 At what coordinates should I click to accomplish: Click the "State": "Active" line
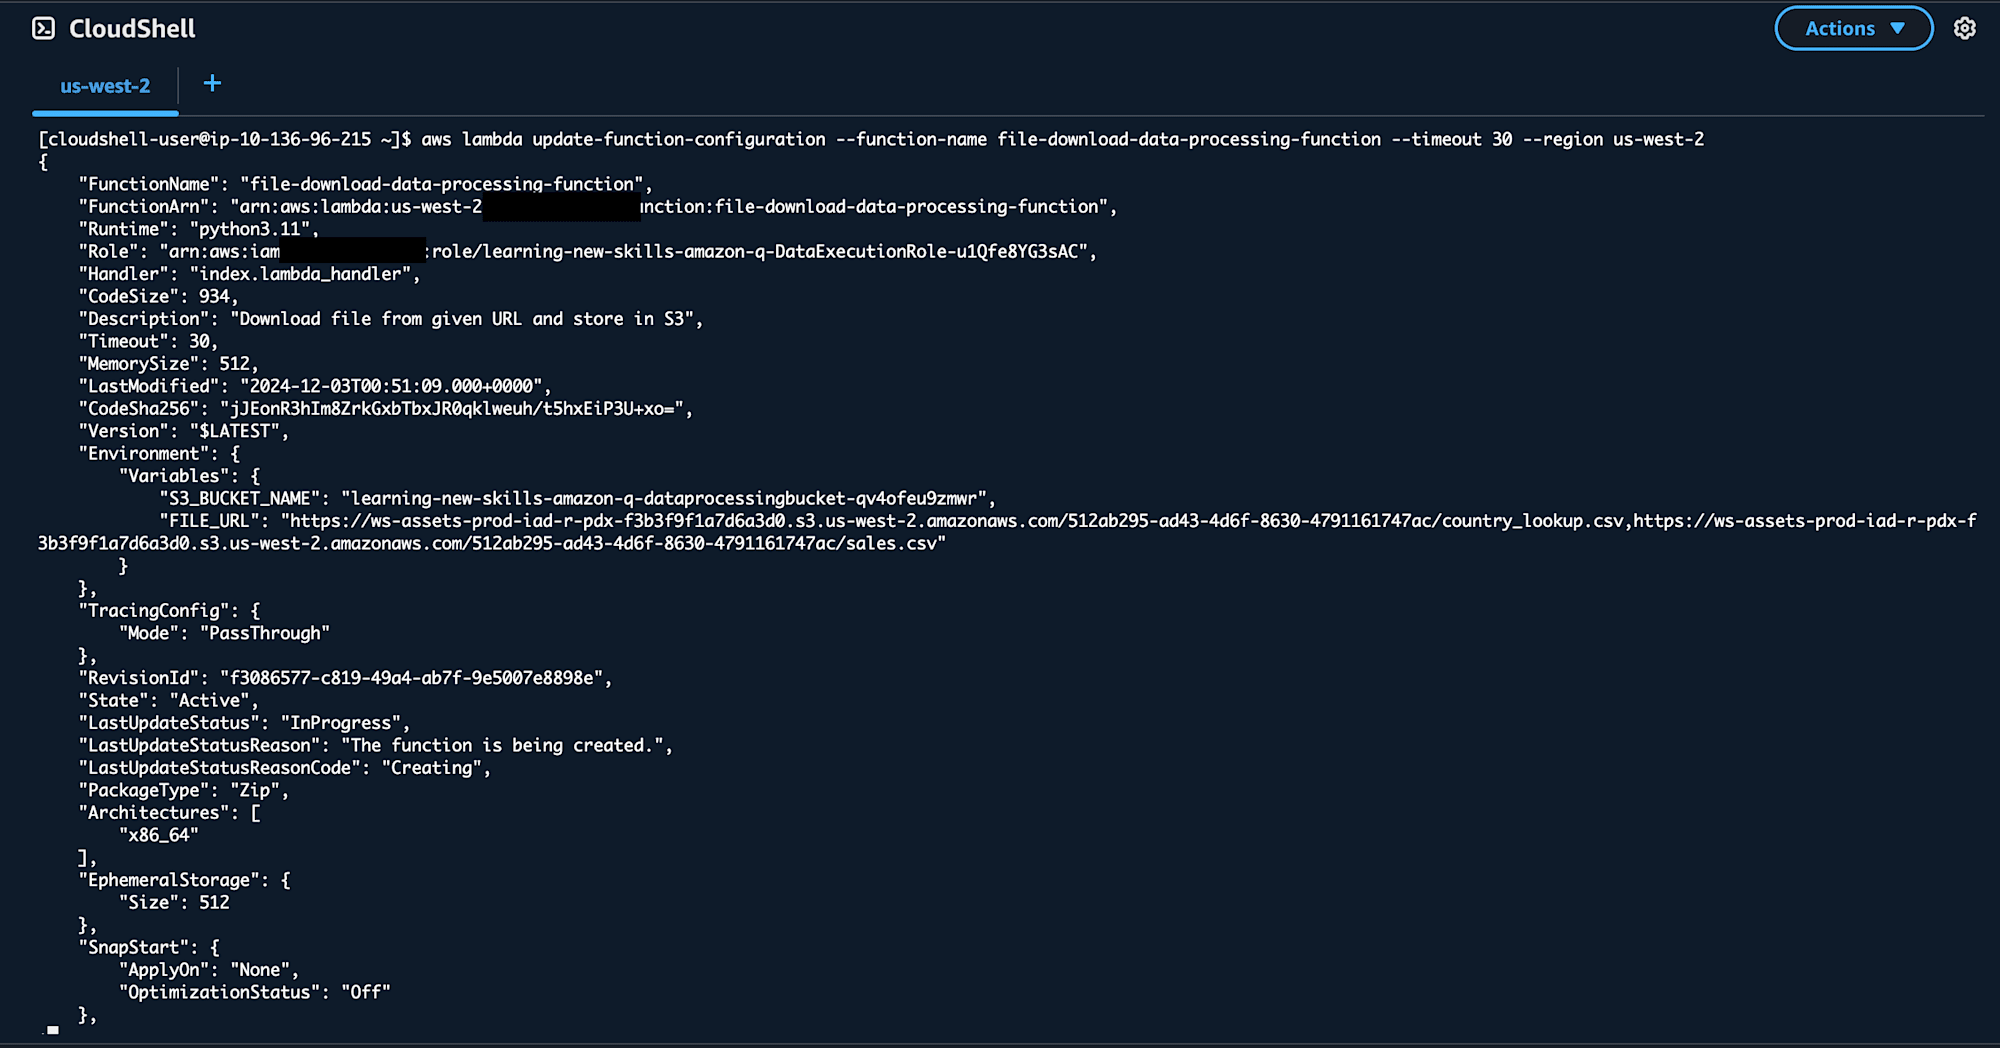point(168,700)
